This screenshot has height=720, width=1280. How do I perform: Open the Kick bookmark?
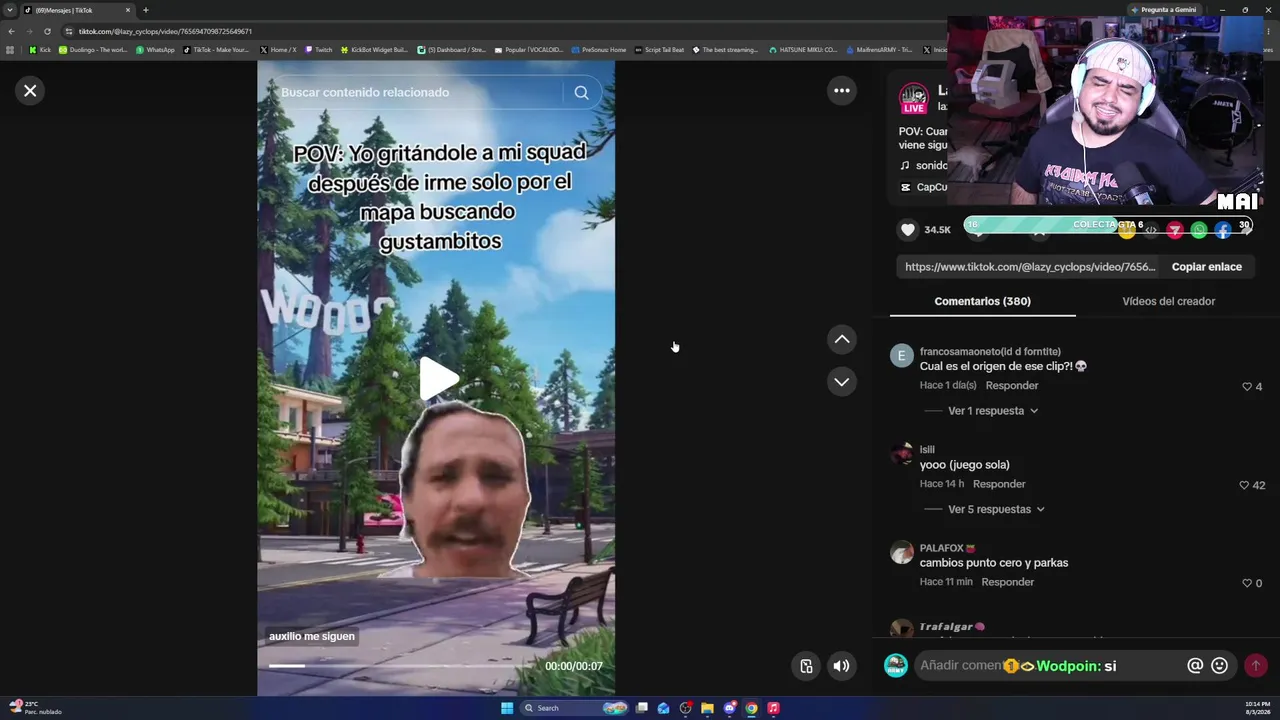[x=40, y=50]
